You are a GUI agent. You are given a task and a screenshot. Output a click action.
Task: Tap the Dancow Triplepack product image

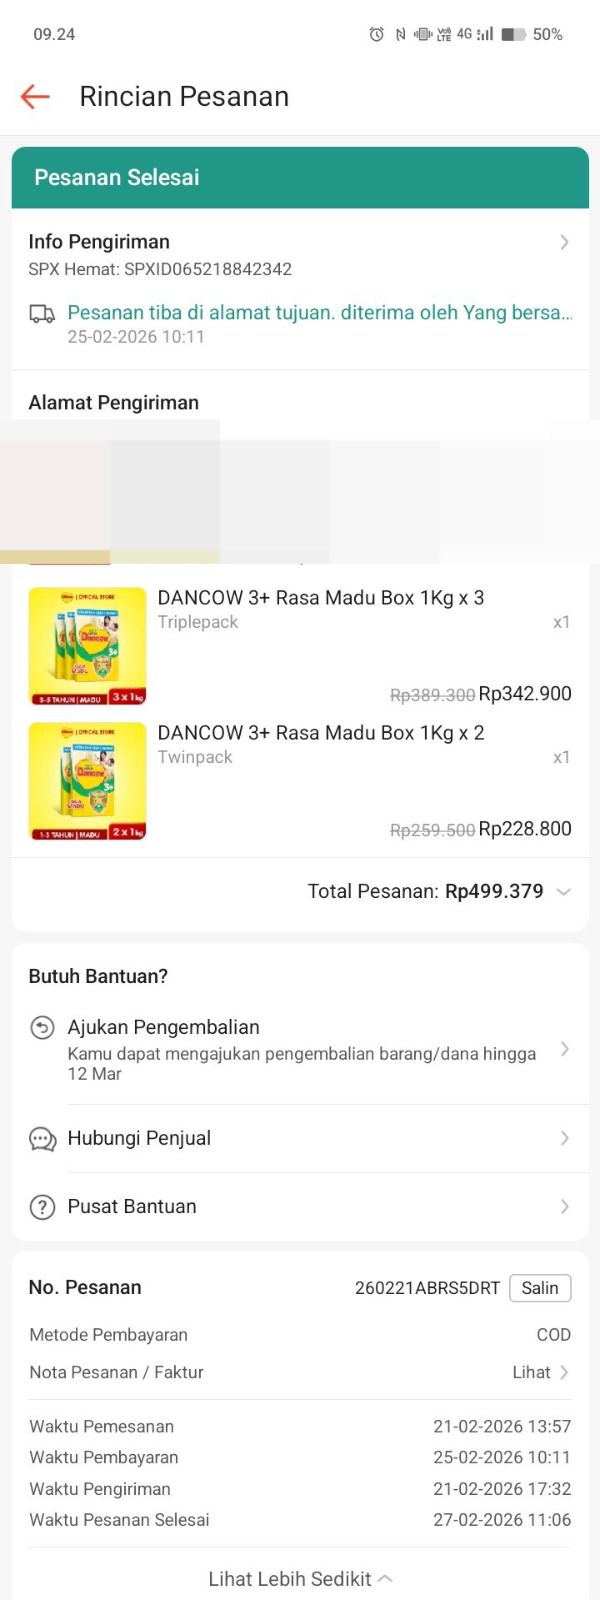coord(88,646)
